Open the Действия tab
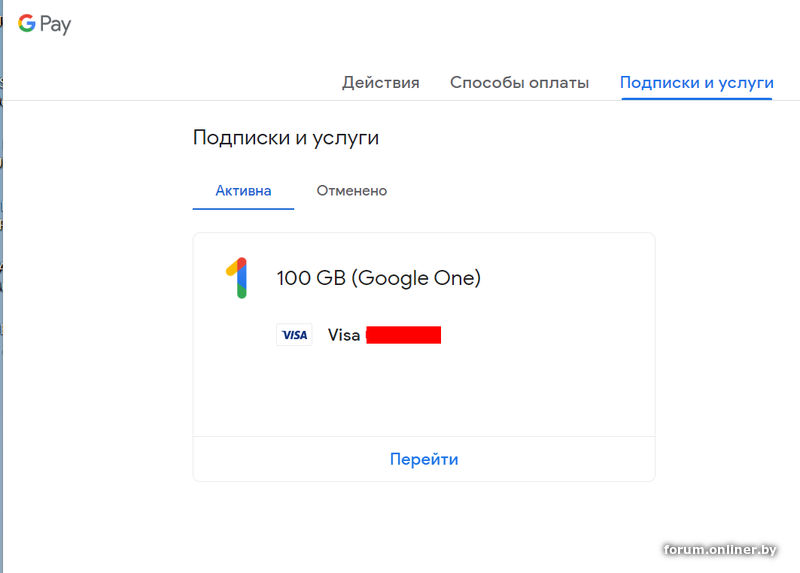This screenshot has height=573, width=800. coord(380,83)
